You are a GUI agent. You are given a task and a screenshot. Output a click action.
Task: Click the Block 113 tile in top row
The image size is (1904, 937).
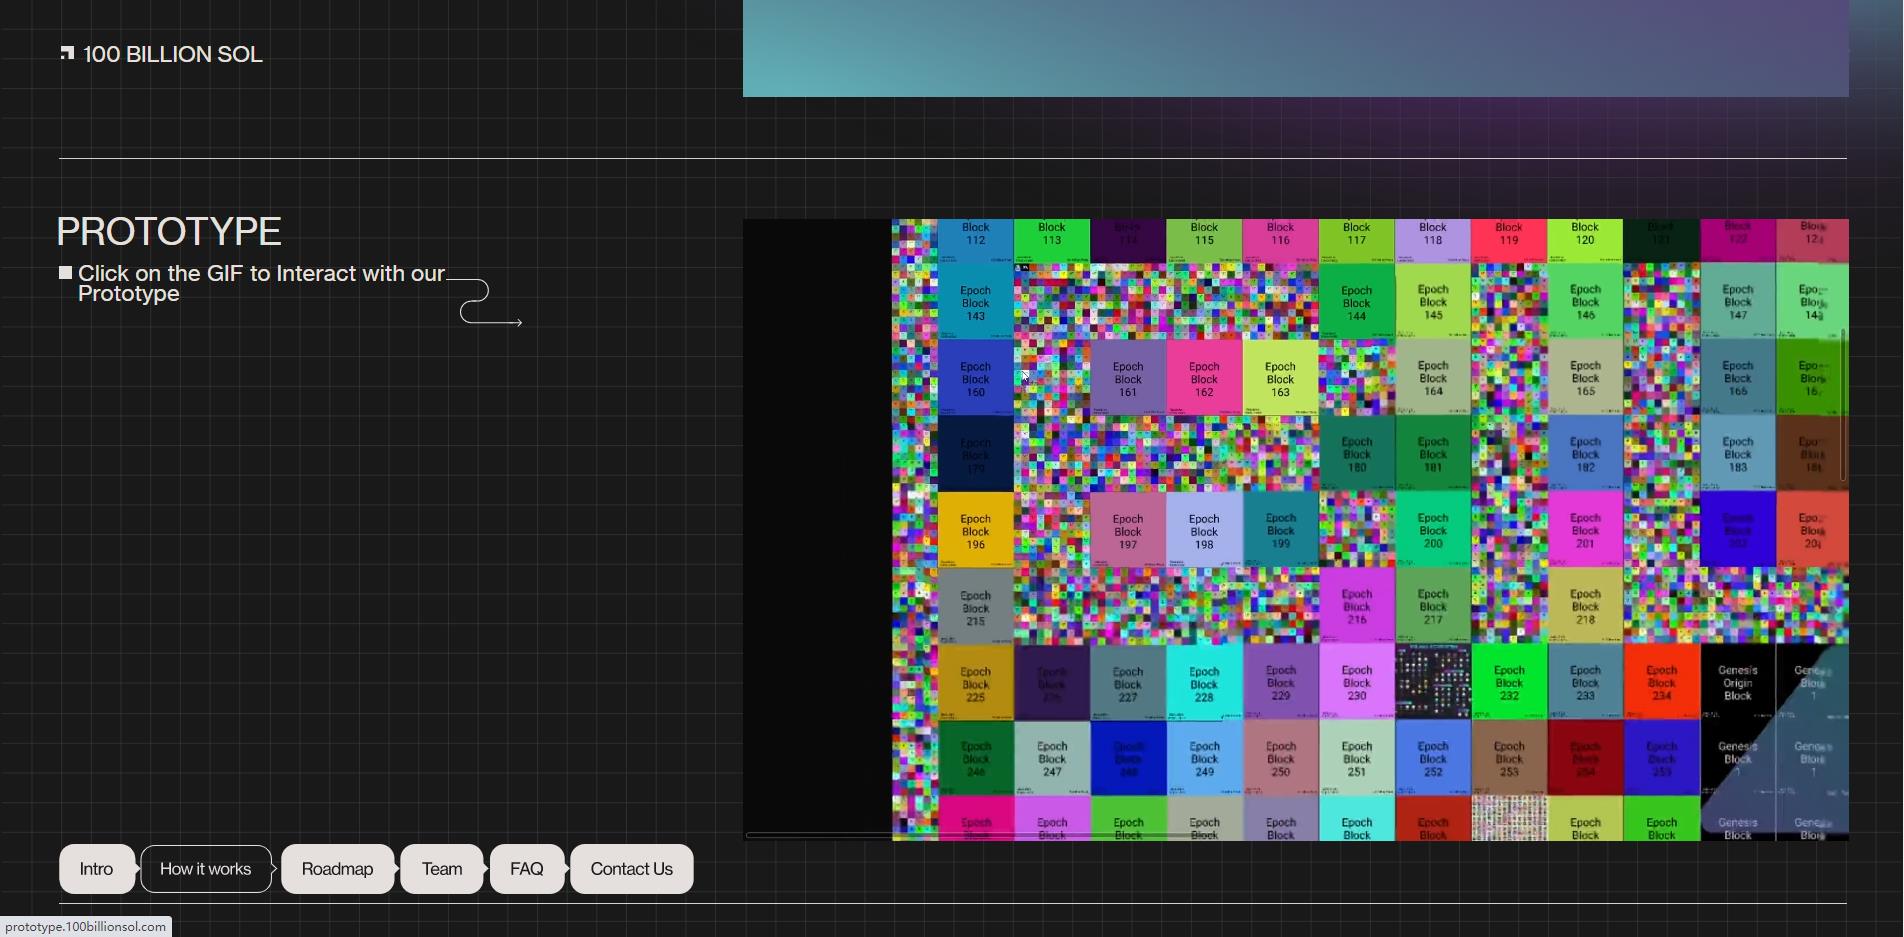(1052, 241)
